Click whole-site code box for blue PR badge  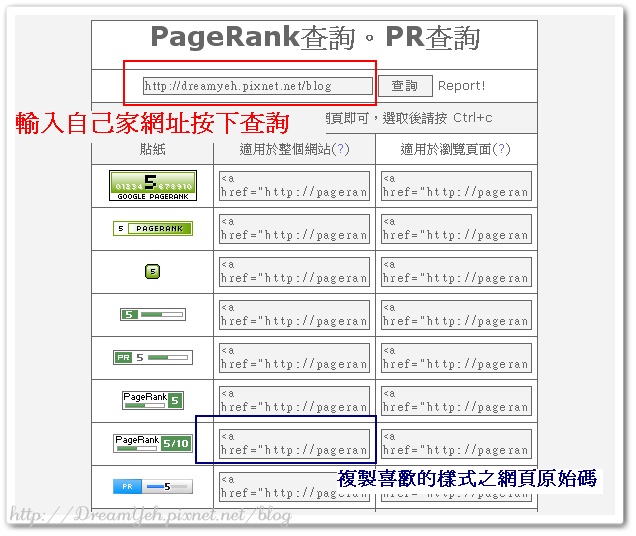pos(294,487)
